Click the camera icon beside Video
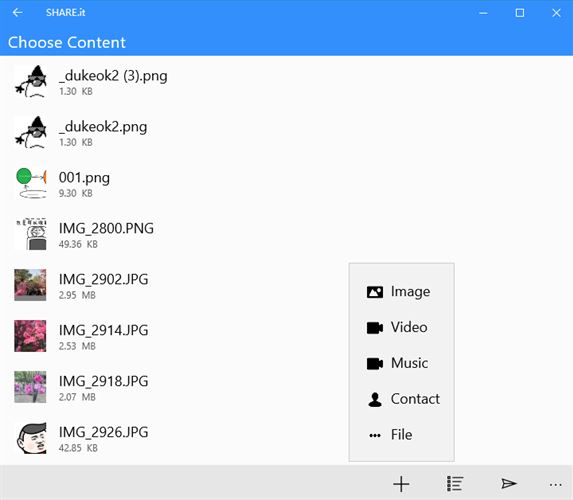Screen dimensions: 573x500 coord(375,328)
